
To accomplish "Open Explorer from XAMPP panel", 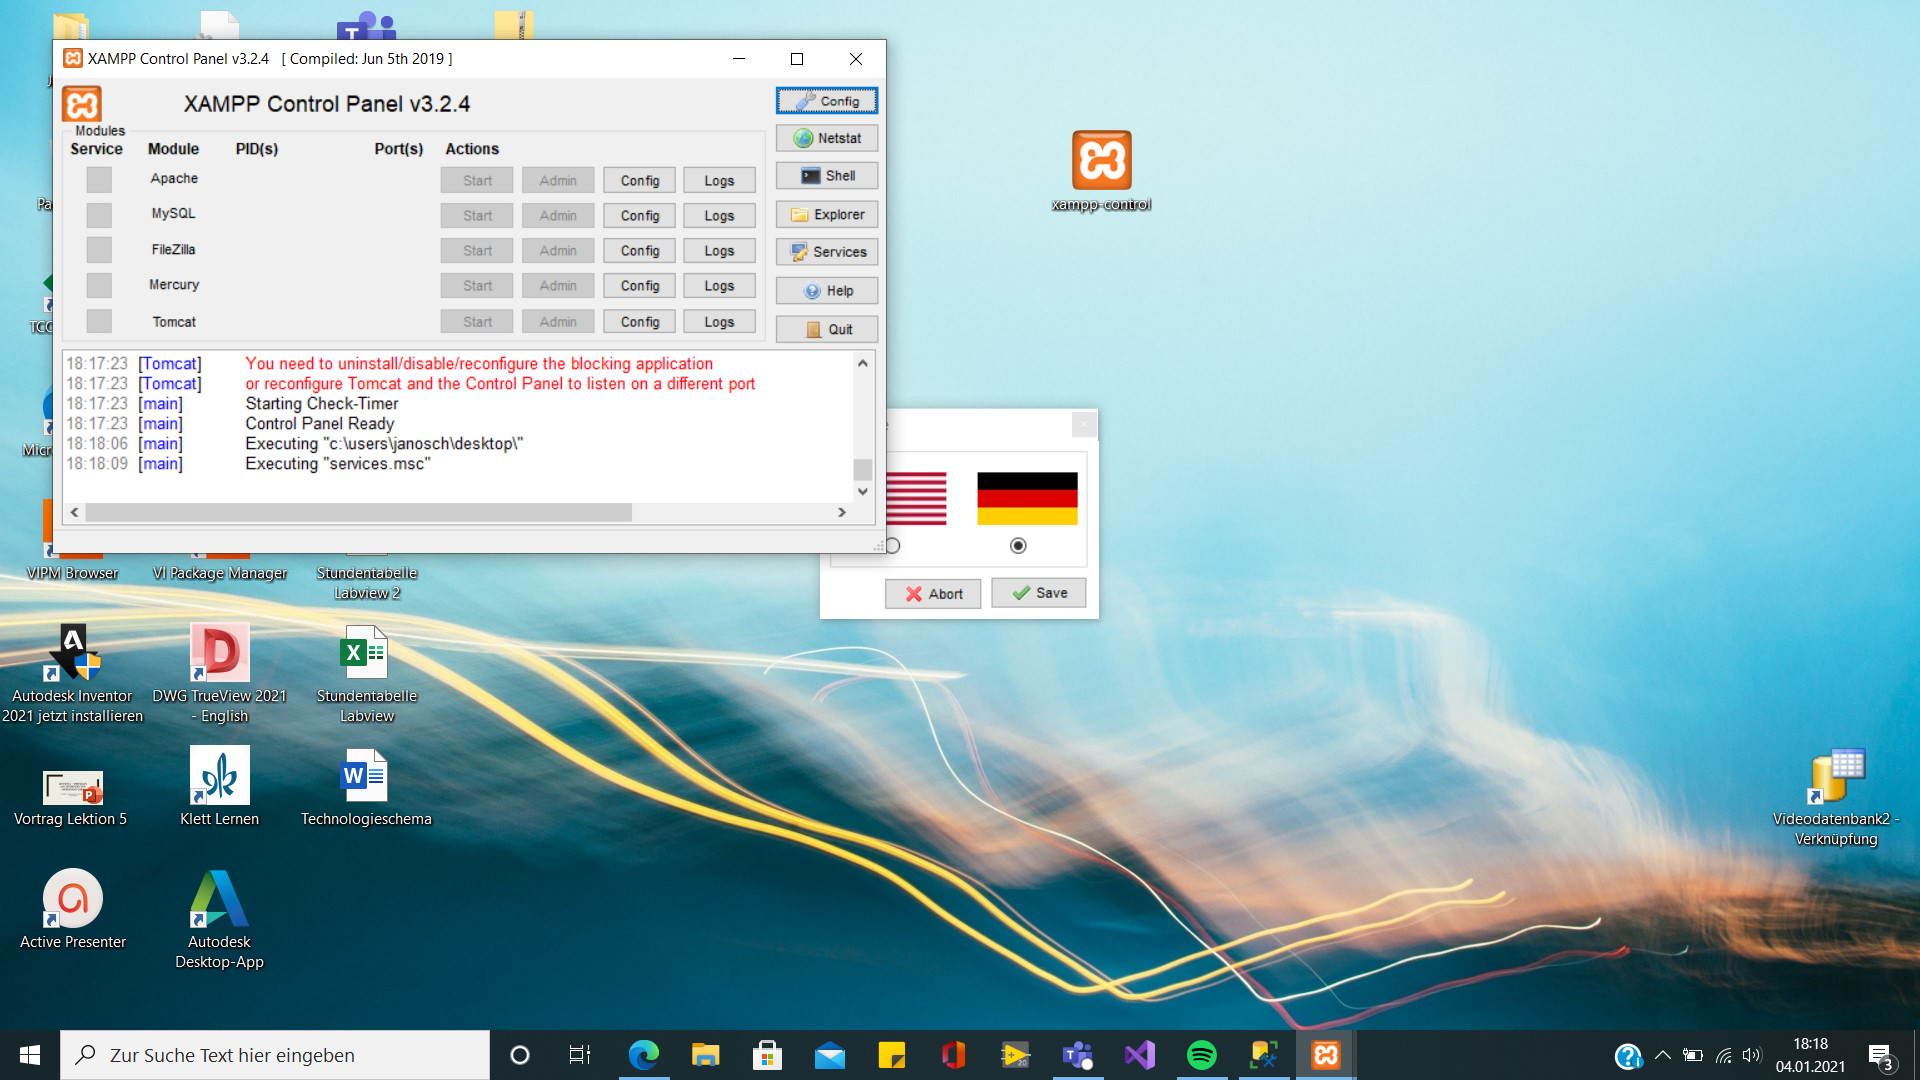I will pyautogui.click(x=827, y=214).
